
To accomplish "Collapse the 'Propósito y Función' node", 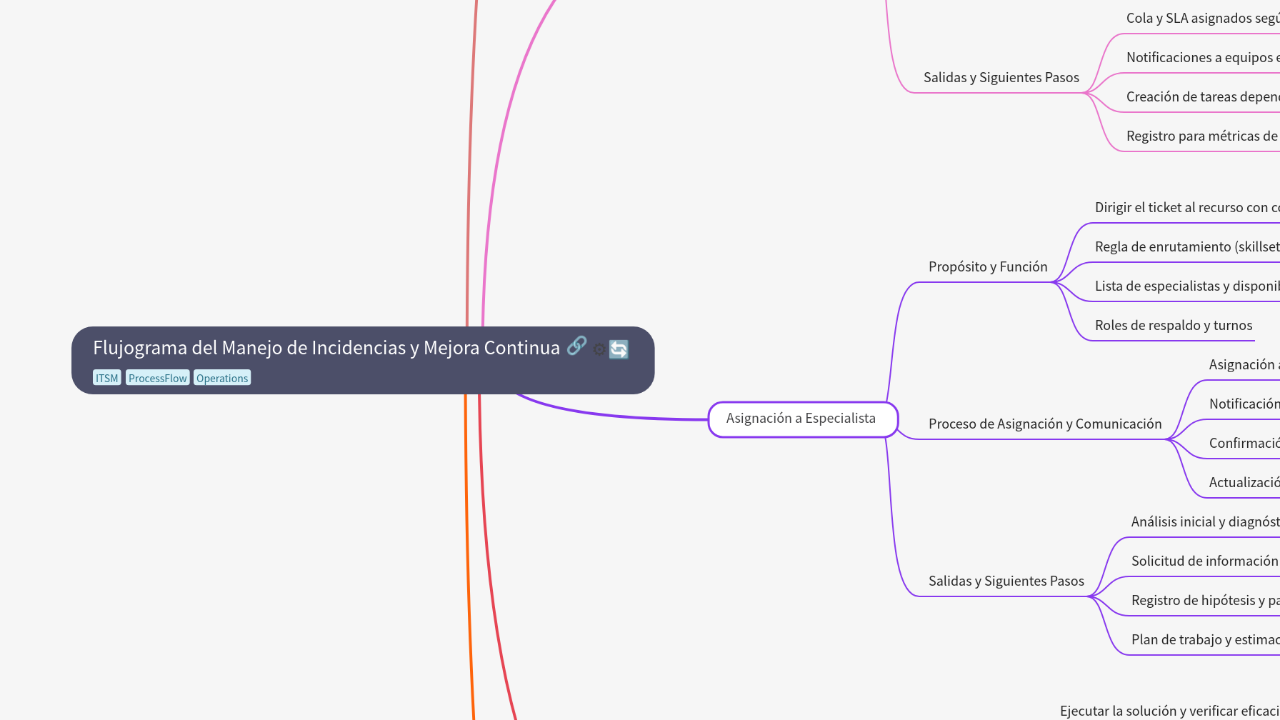I will [987, 266].
